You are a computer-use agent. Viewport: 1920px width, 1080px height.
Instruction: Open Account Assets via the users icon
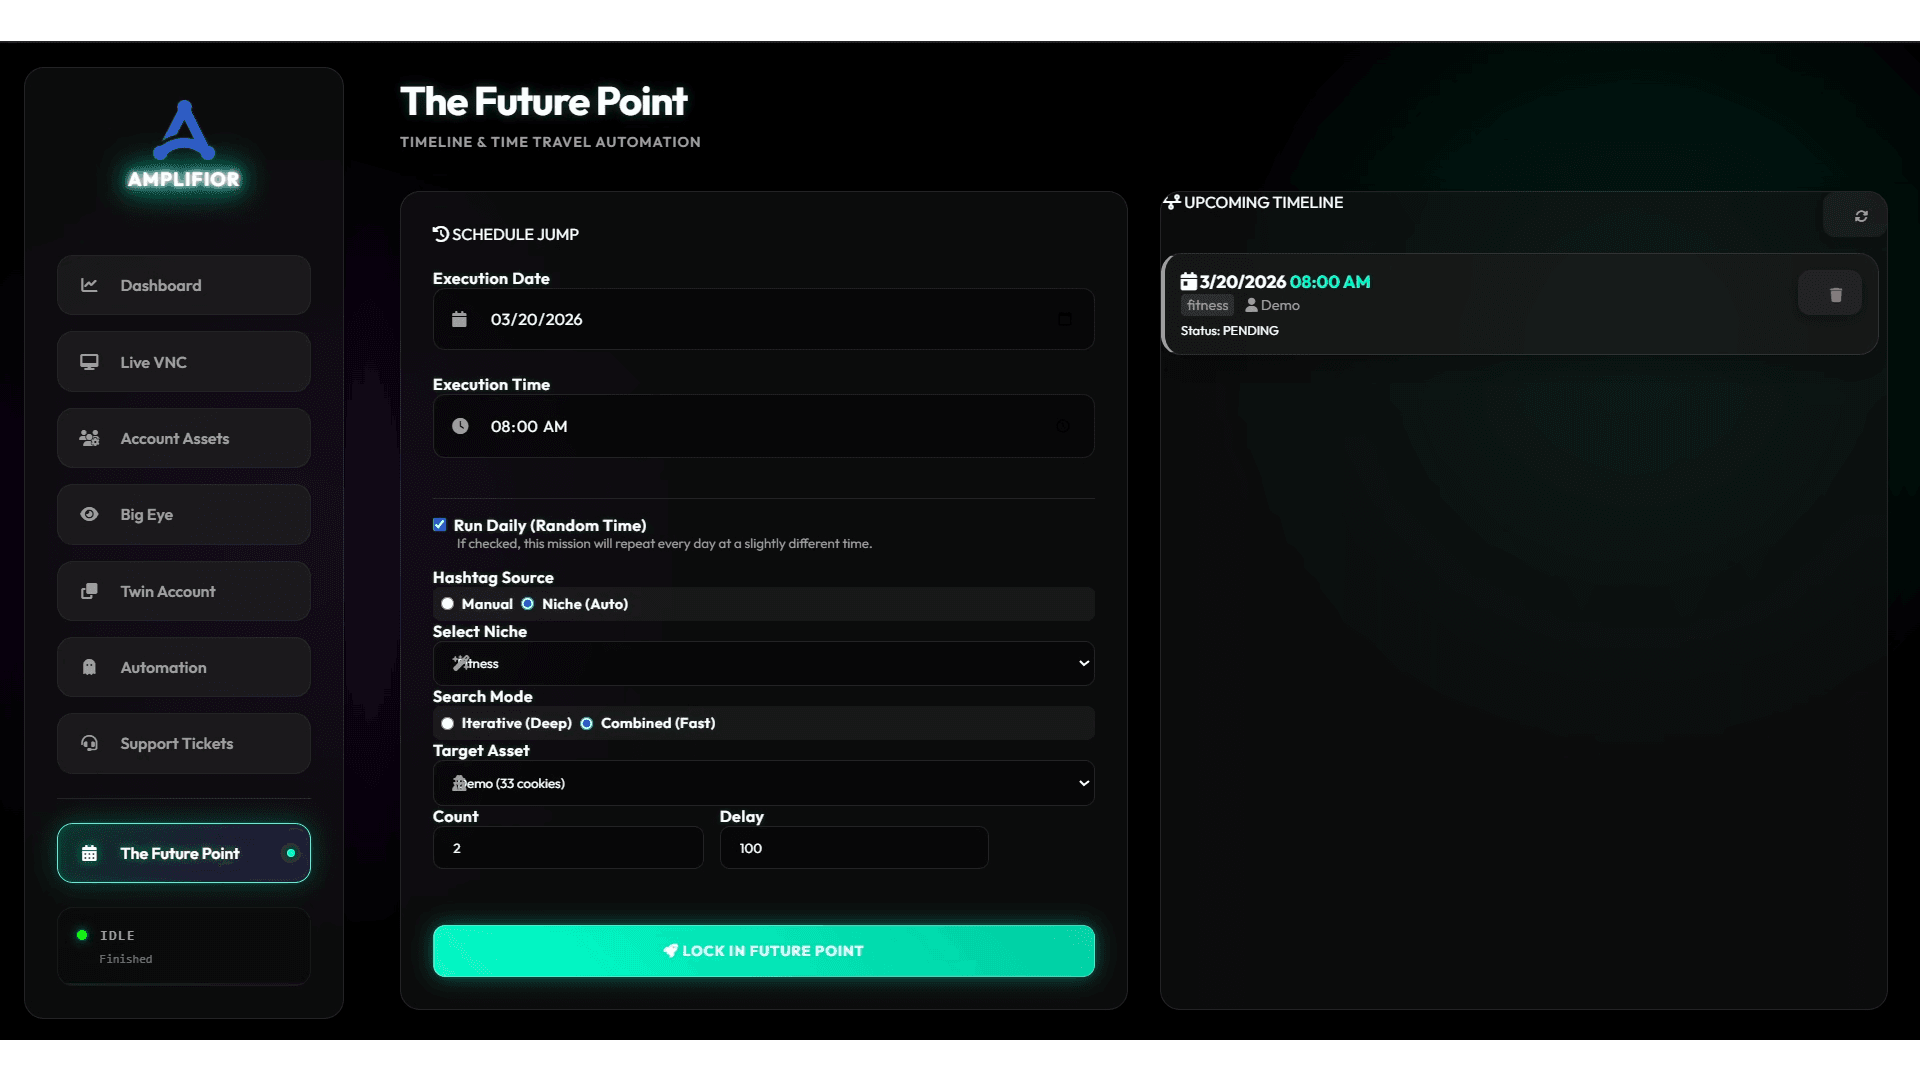point(89,438)
